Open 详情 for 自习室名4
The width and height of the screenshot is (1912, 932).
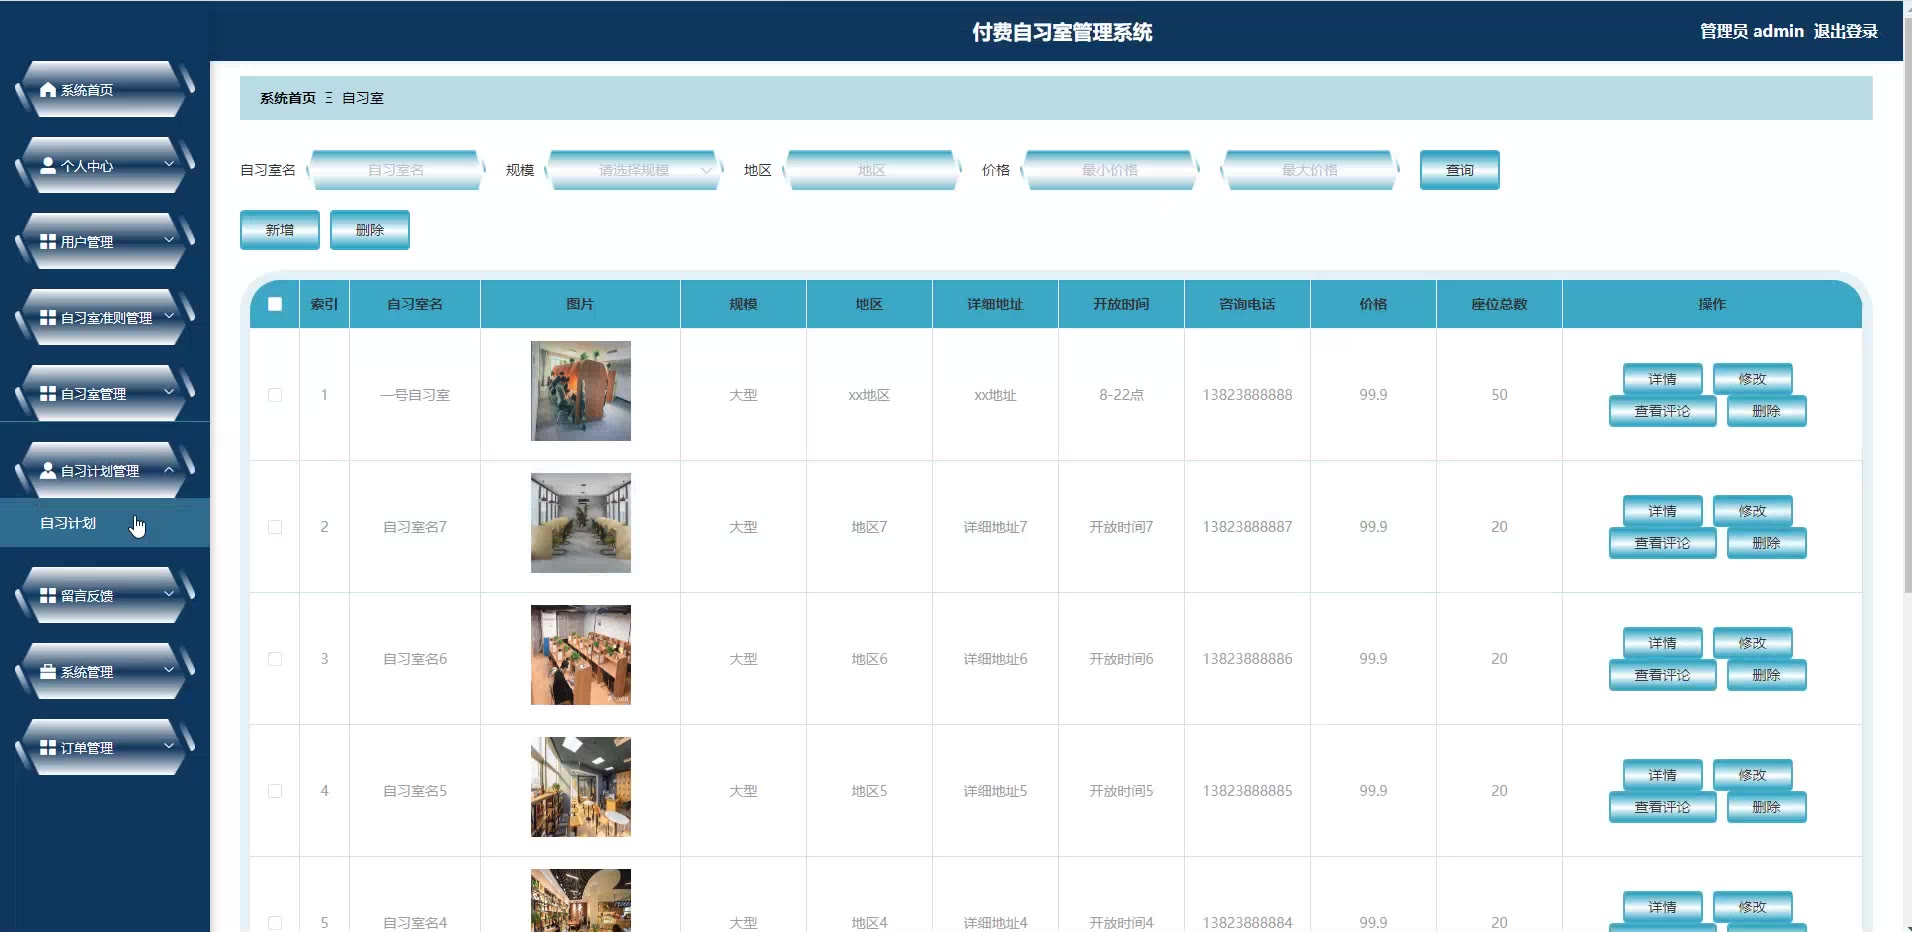pos(1663,907)
